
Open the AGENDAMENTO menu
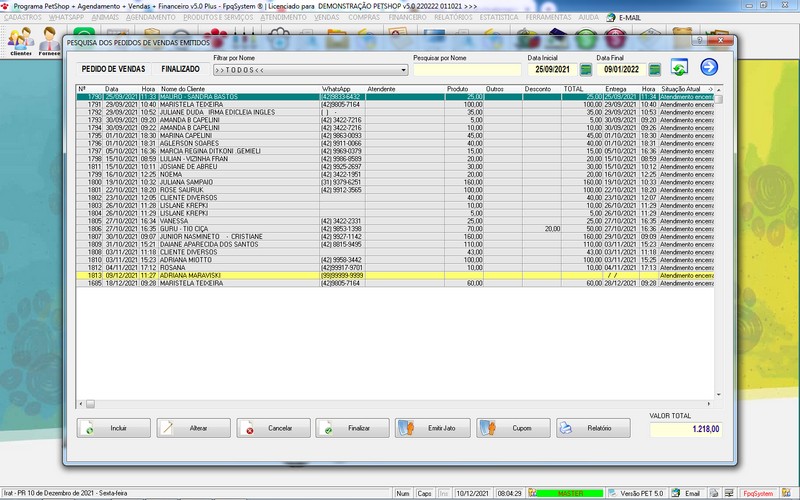pos(151,17)
